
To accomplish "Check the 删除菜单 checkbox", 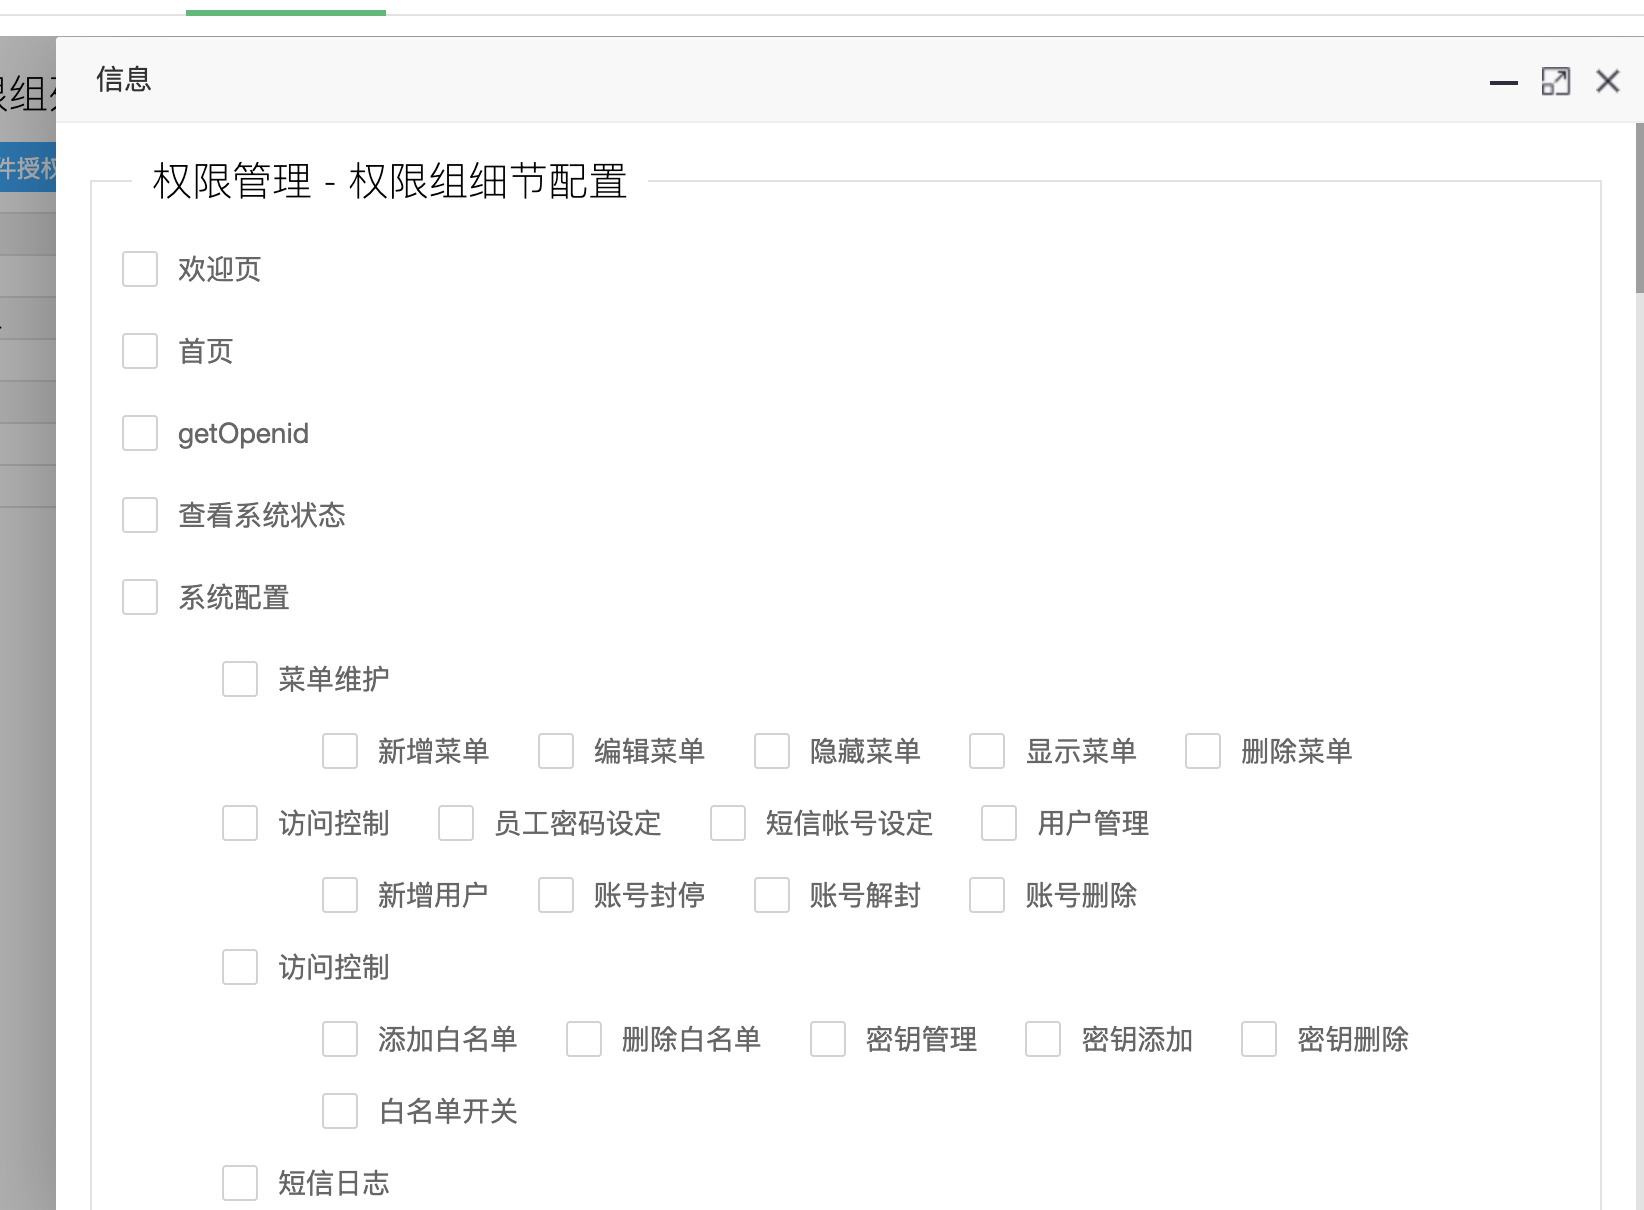I will click(1203, 751).
